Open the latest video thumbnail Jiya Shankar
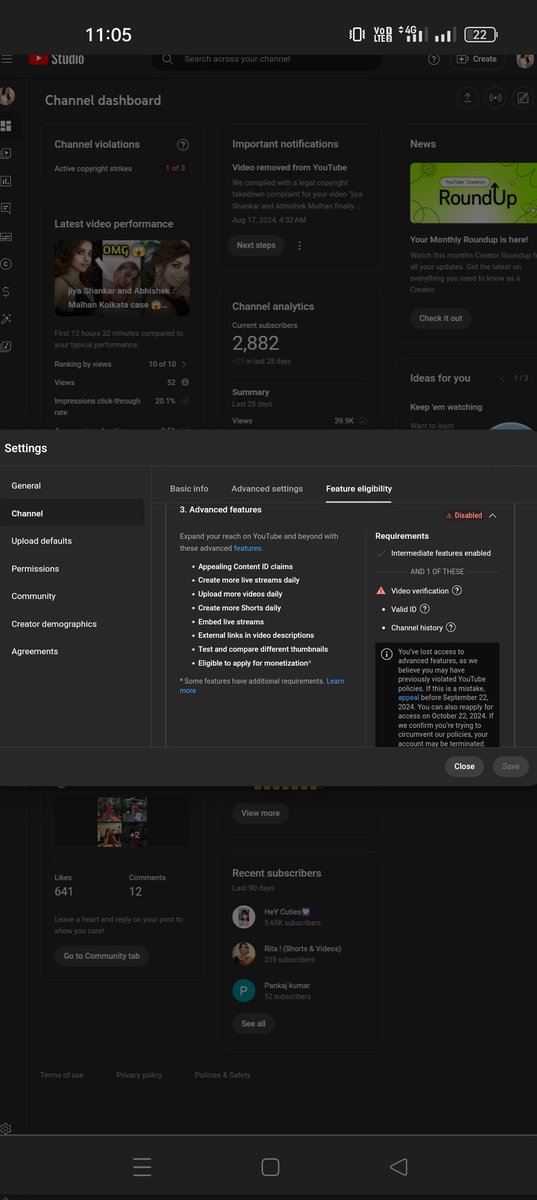 pyautogui.click(x=122, y=278)
